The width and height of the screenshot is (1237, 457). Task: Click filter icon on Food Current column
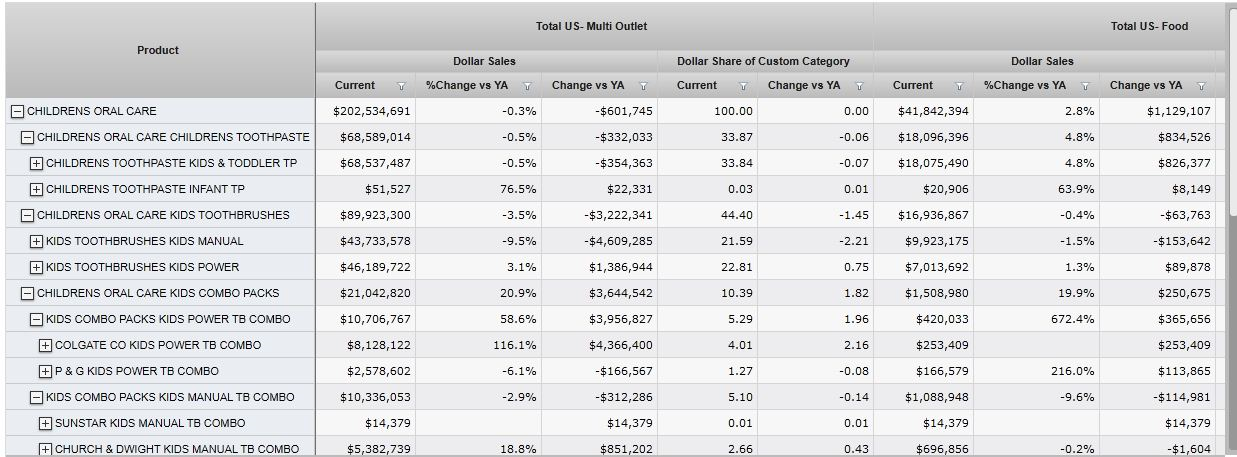(959, 86)
